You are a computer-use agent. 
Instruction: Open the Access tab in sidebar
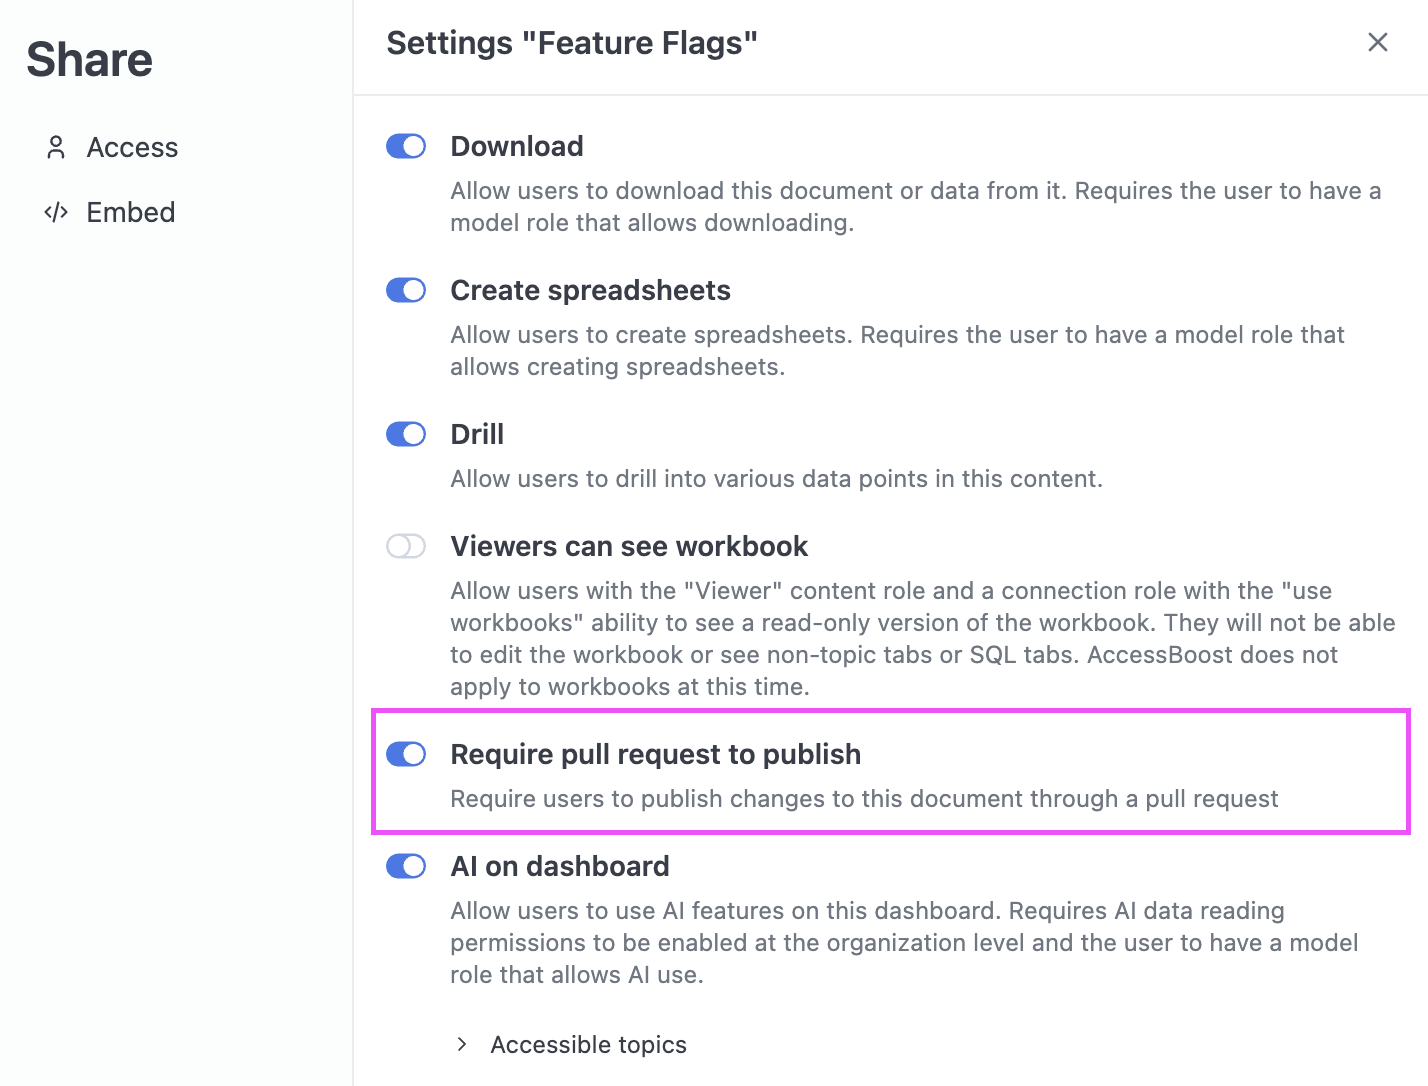point(112,147)
